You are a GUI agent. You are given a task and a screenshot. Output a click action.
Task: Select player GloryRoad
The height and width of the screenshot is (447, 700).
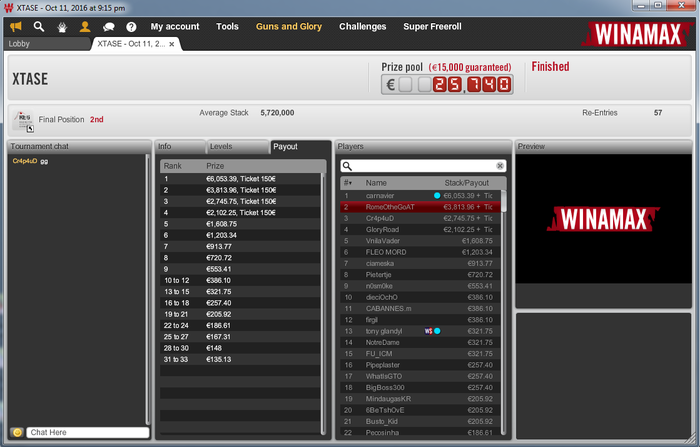(420, 230)
